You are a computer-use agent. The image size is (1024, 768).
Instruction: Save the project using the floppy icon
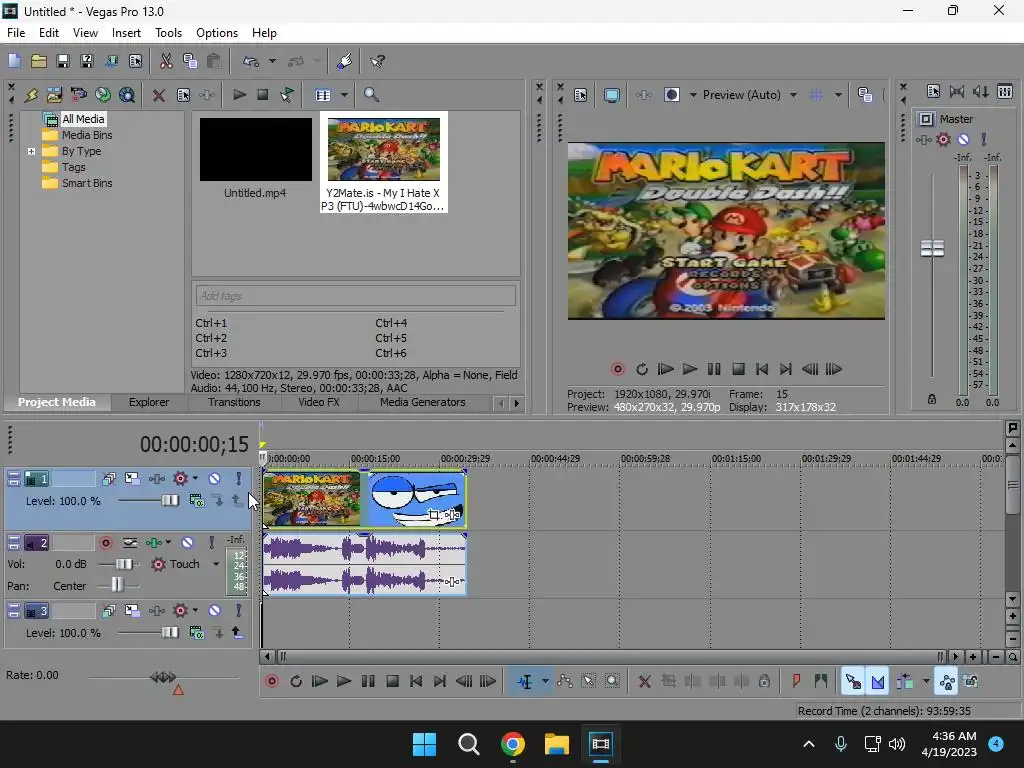click(x=63, y=61)
